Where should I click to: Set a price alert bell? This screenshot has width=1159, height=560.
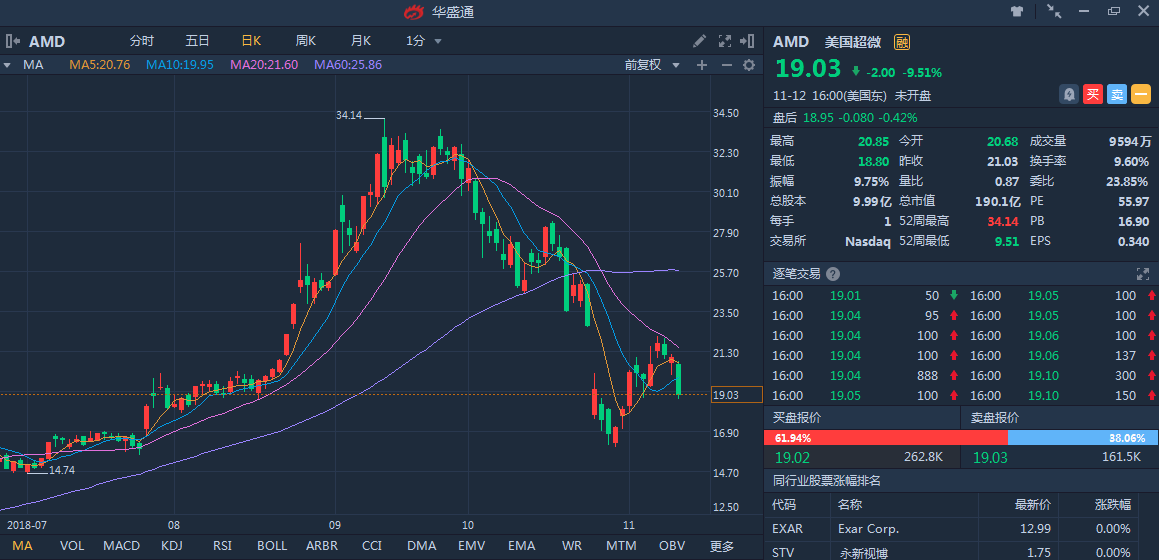click(x=1069, y=94)
